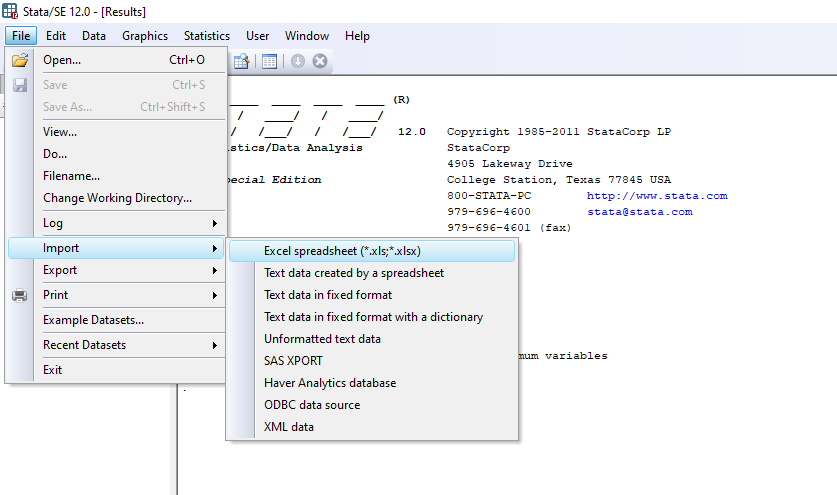Image resolution: width=837 pixels, height=495 pixels.
Task: Click the stata@stata.com email link
Action: click(640, 212)
